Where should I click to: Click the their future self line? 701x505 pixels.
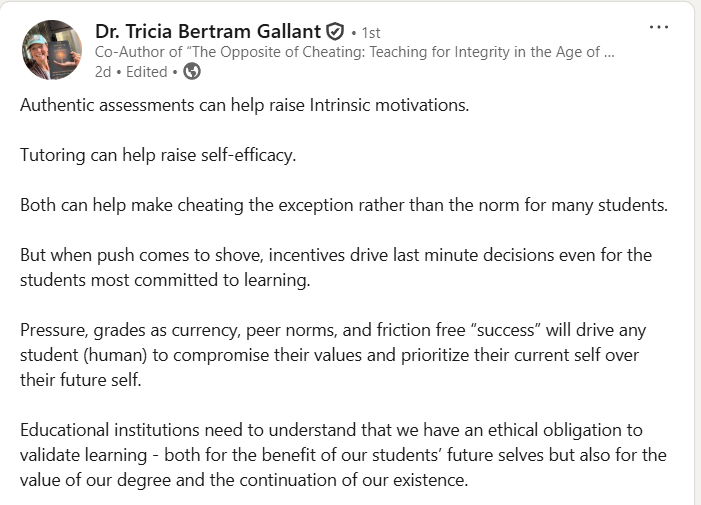tap(80, 380)
